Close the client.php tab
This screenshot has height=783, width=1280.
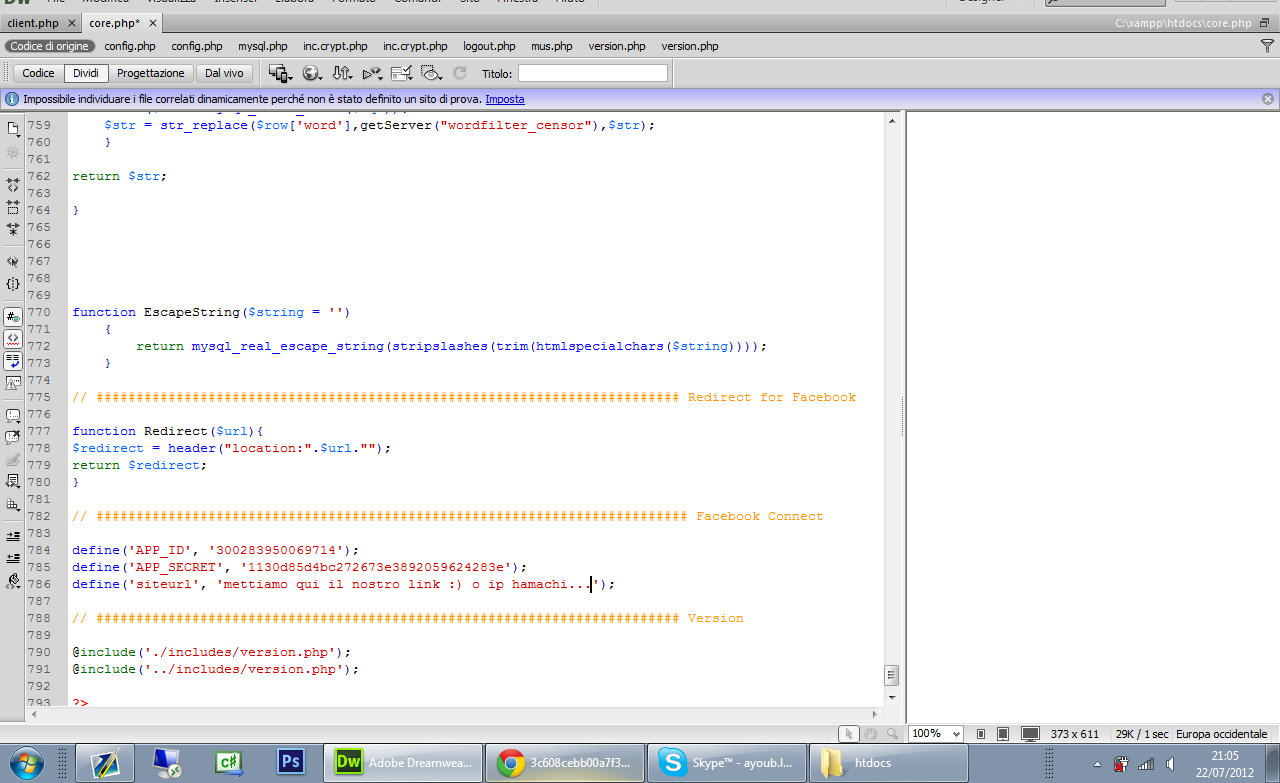pos(72,22)
